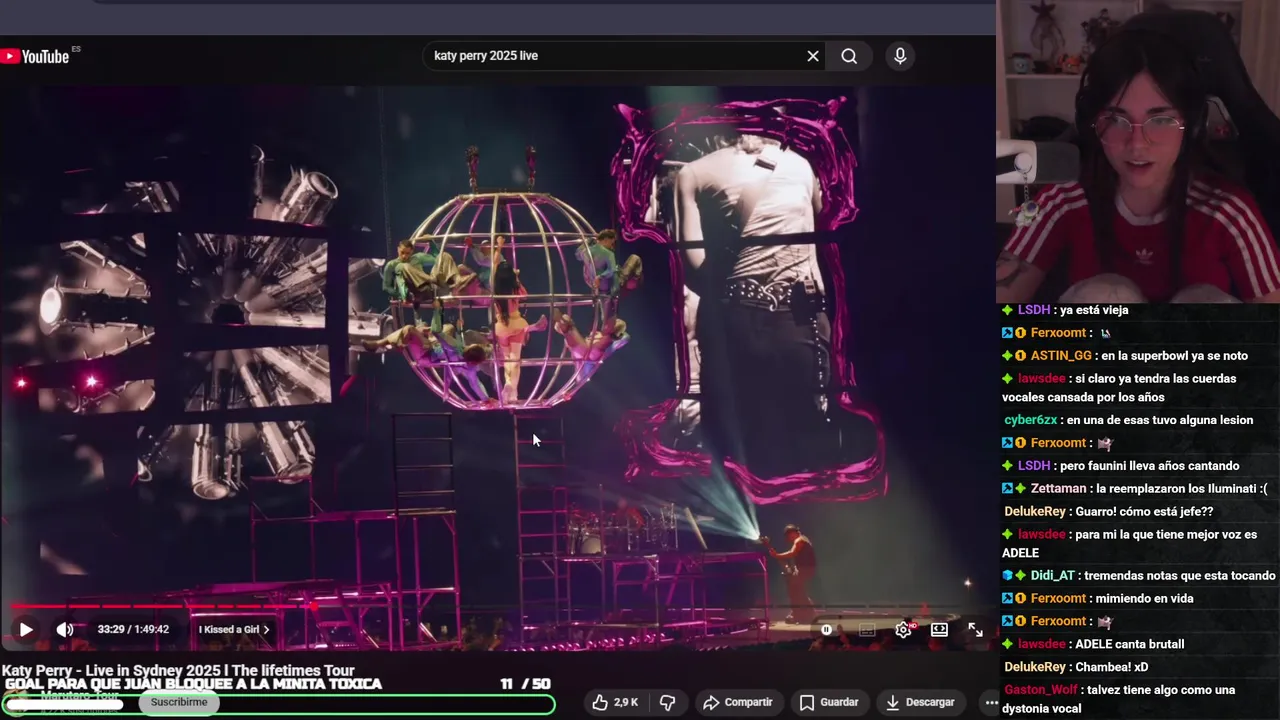The width and height of the screenshot is (1280, 720).
Task: Click the magnifier search button
Action: [x=849, y=56]
